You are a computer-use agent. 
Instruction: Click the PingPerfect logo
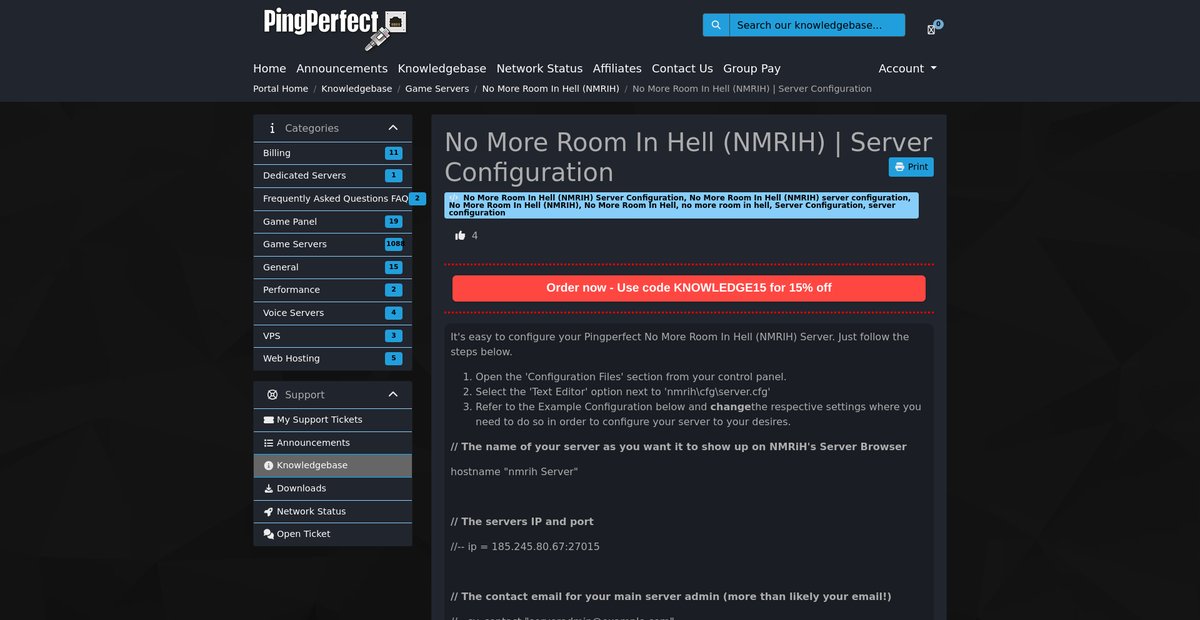click(335, 28)
